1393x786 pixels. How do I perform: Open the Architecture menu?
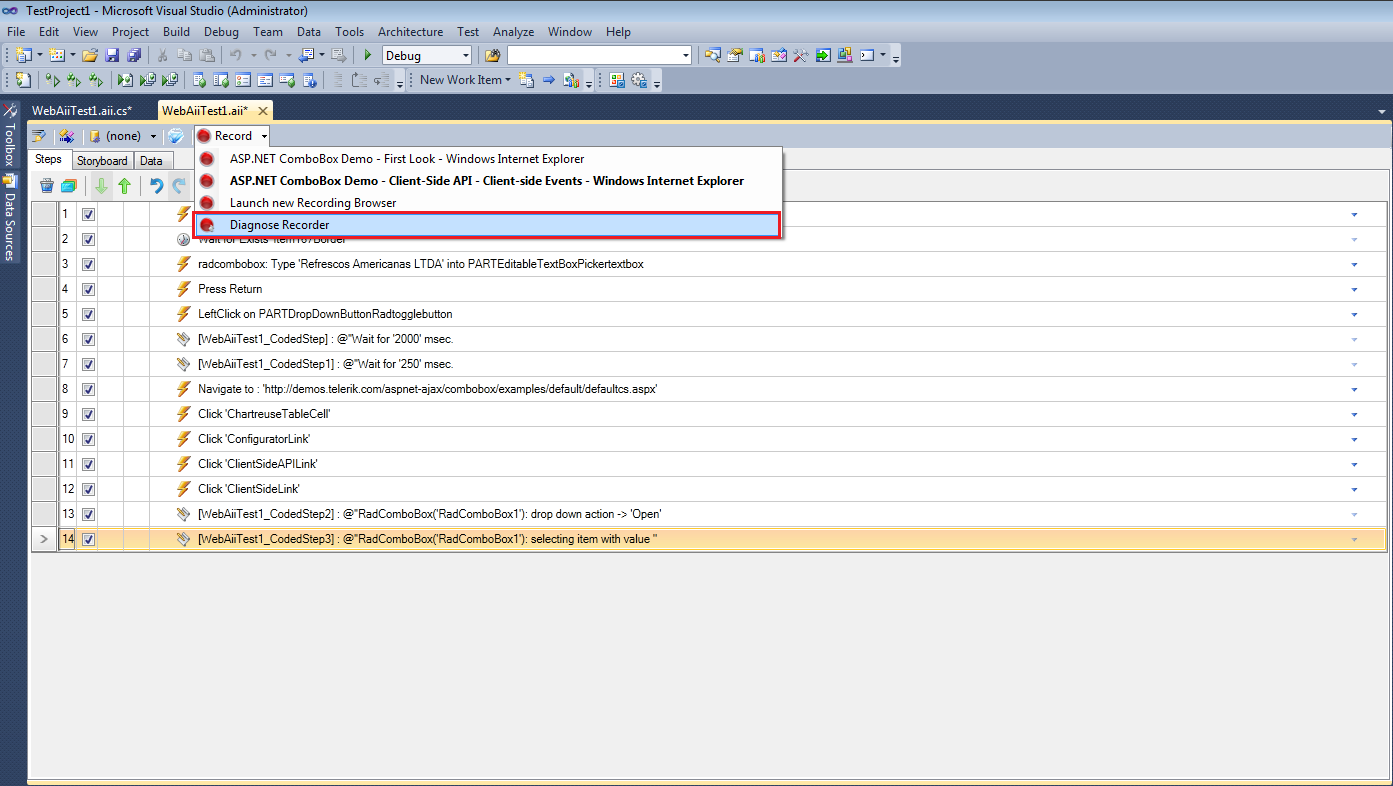point(410,32)
